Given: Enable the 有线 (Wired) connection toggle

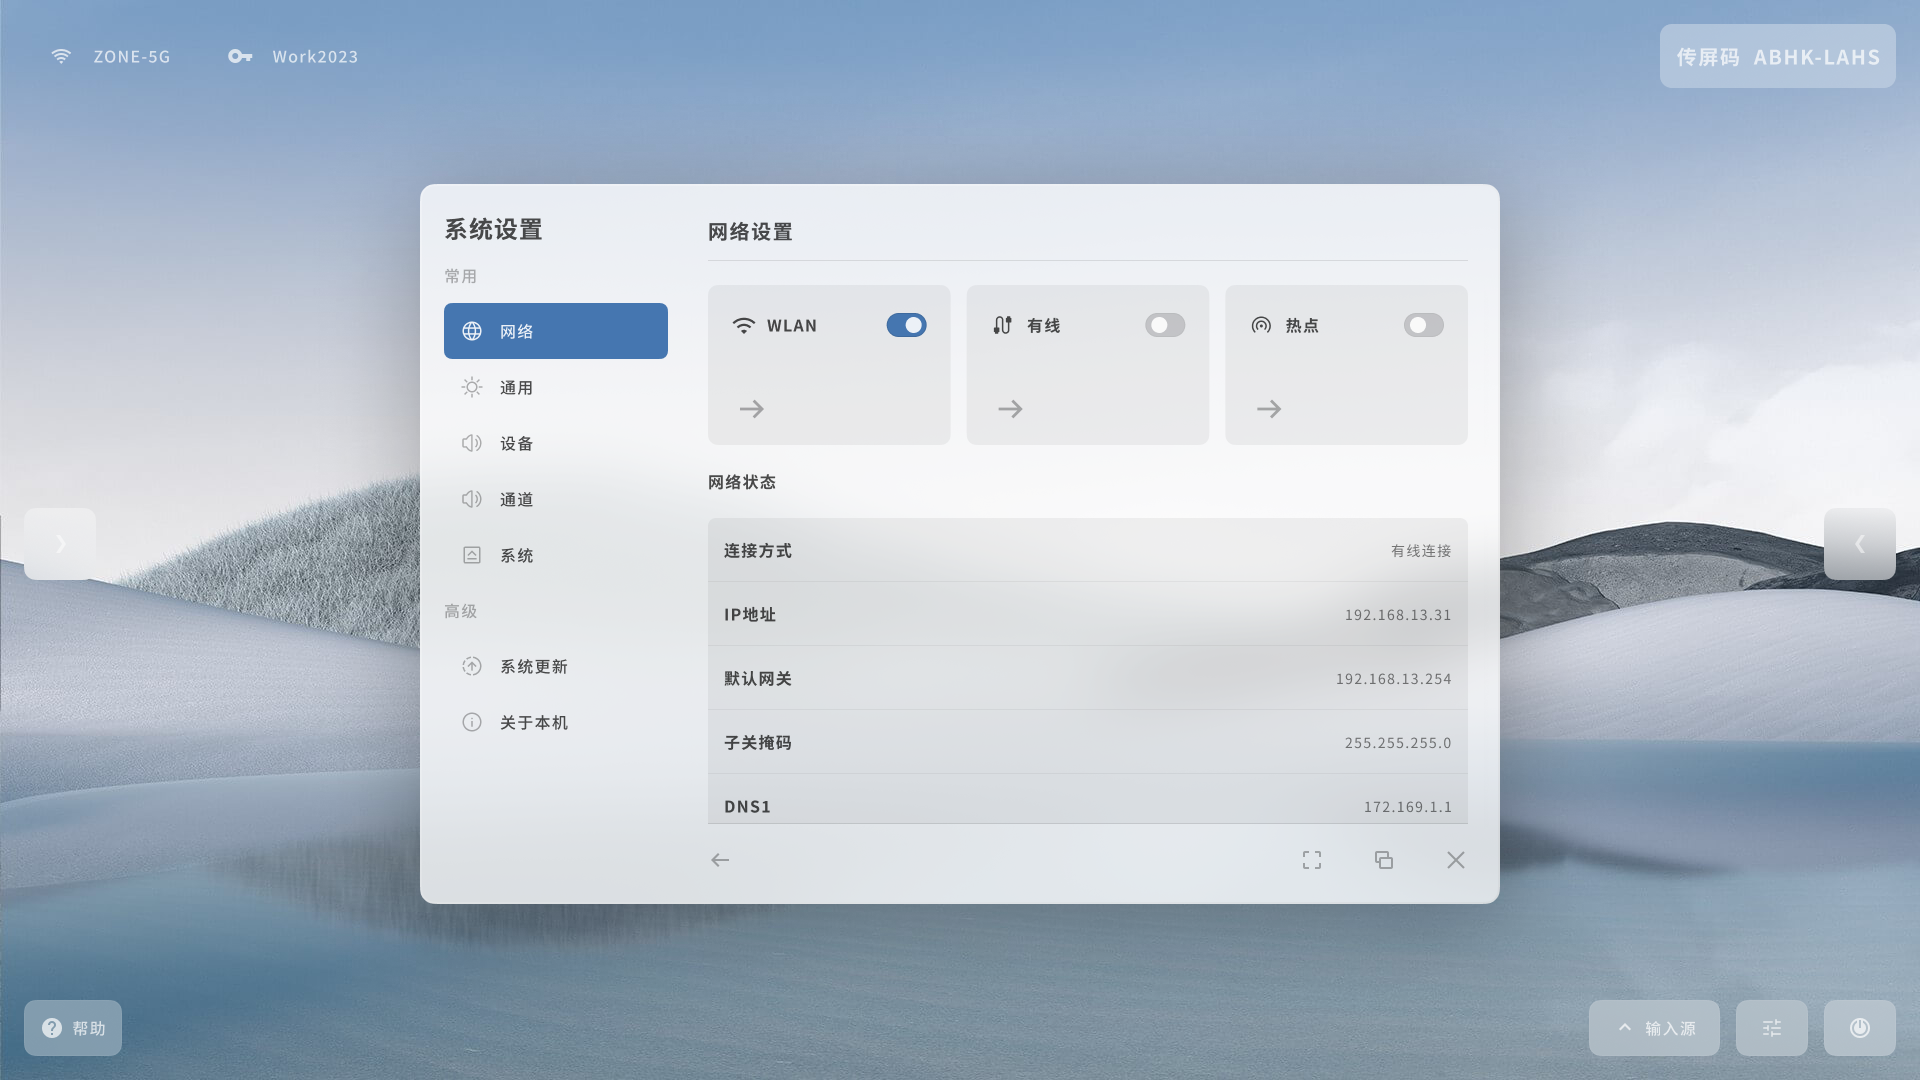Looking at the screenshot, I should (1165, 325).
